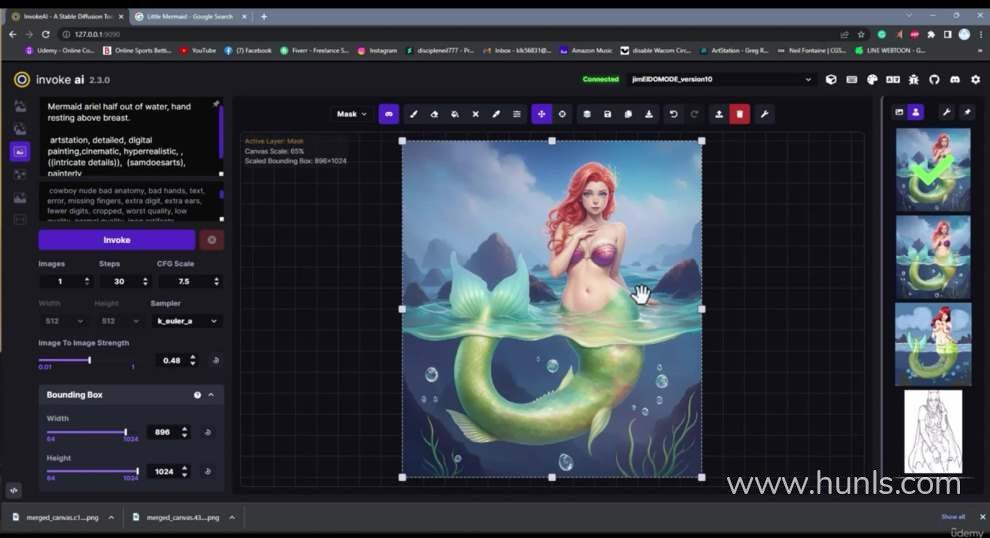Click Save to Gallery icon
This screenshot has width=990, height=538.
pos(607,114)
